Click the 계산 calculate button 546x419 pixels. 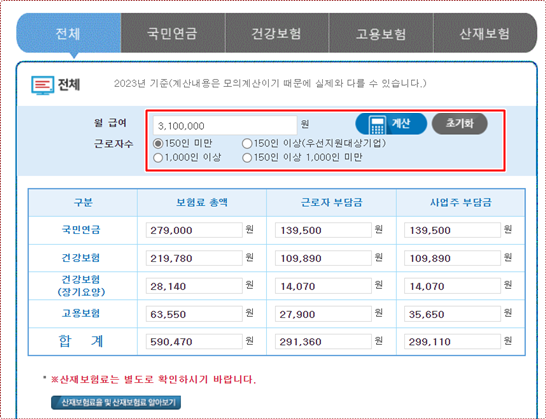coord(391,124)
